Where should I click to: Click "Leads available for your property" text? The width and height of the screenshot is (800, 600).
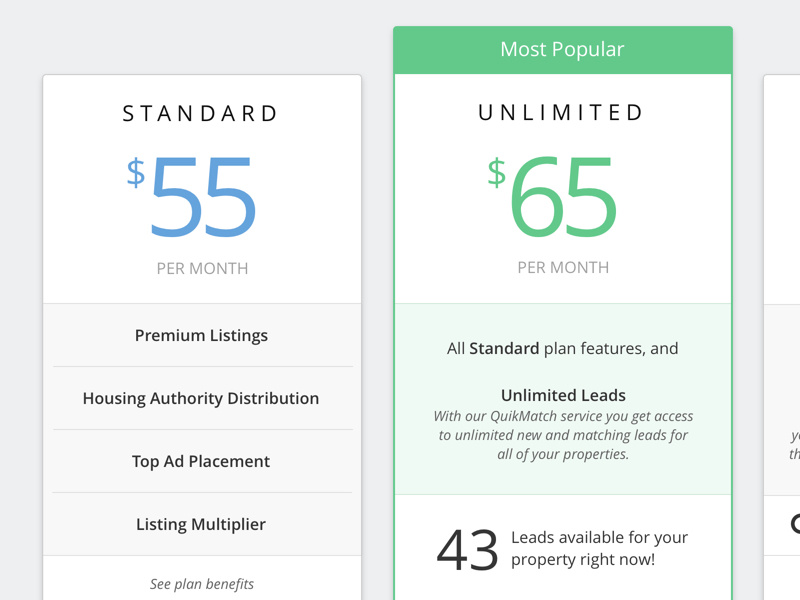coord(599,549)
